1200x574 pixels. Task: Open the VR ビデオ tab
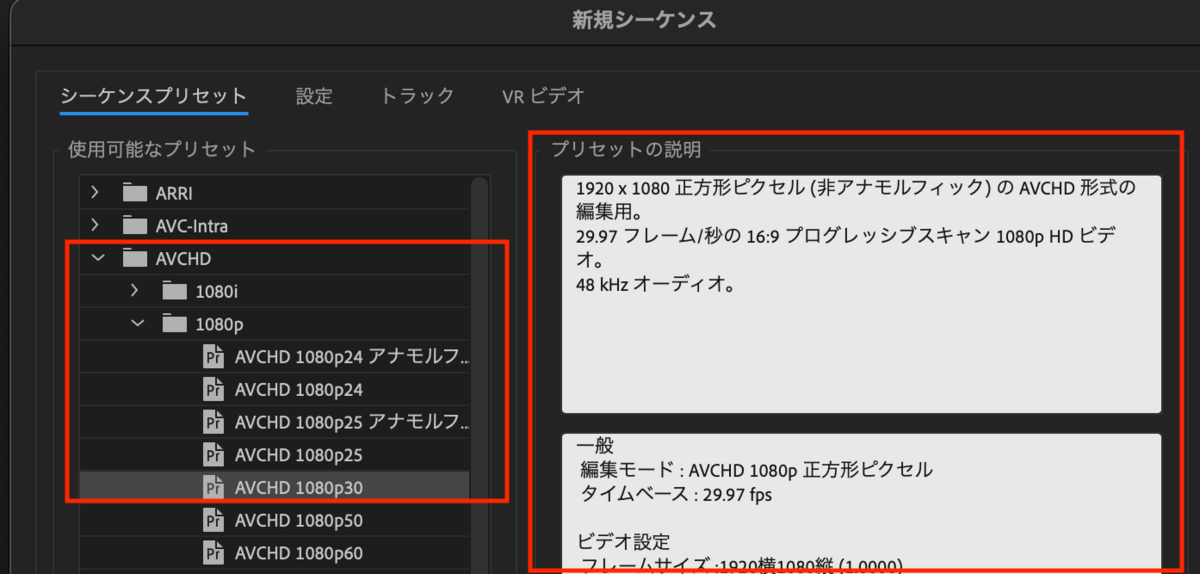click(x=543, y=96)
